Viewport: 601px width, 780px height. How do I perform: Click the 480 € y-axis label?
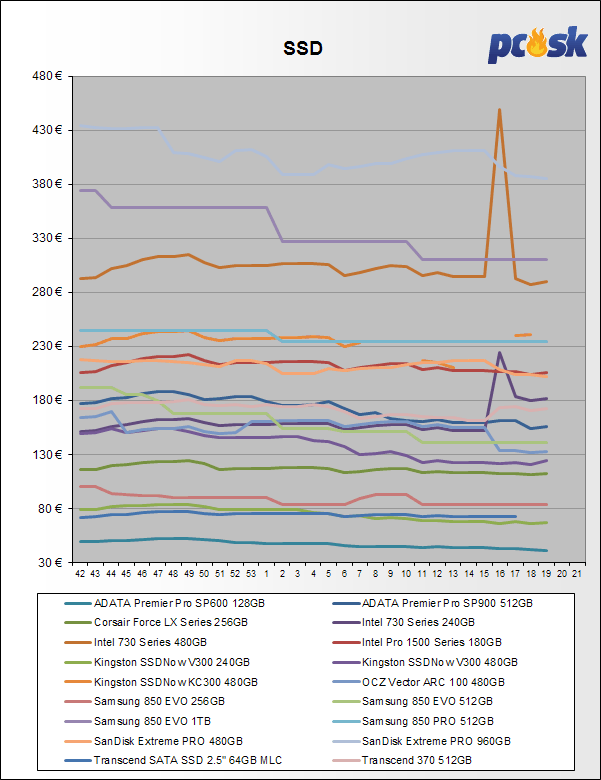tap(47, 76)
